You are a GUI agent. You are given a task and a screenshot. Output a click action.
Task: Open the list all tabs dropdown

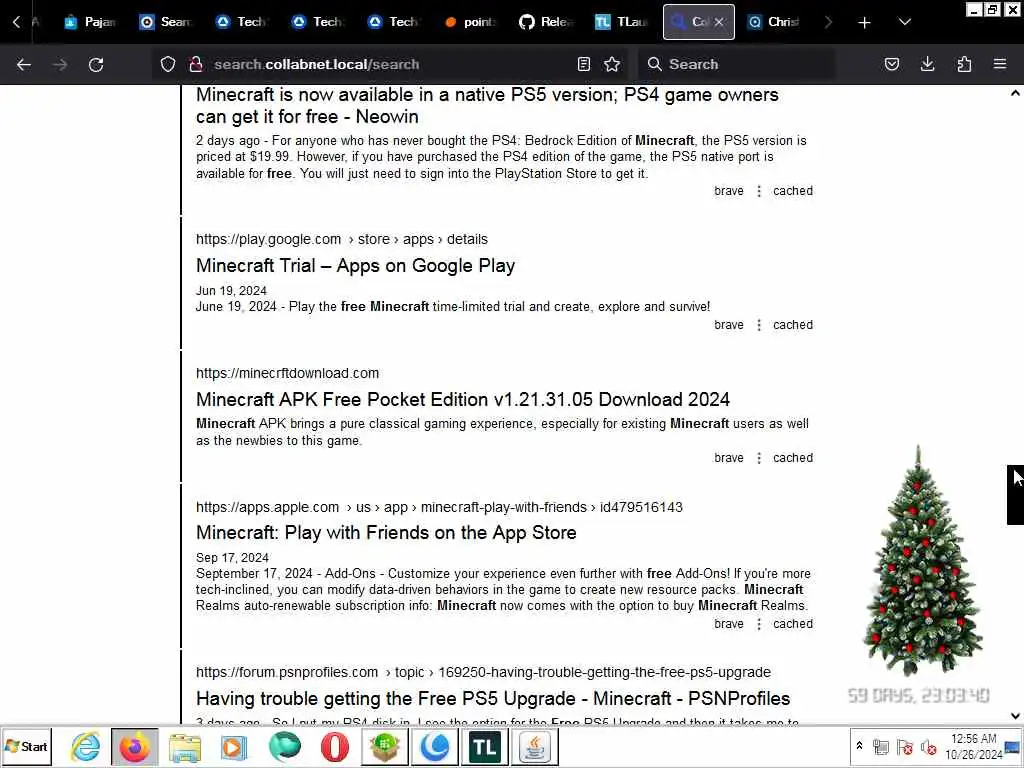coord(904,22)
